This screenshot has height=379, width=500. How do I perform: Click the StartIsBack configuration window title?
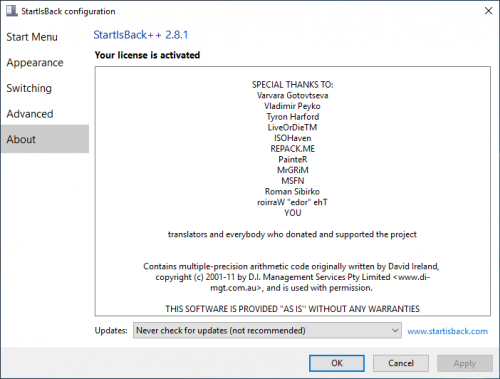coord(68,11)
